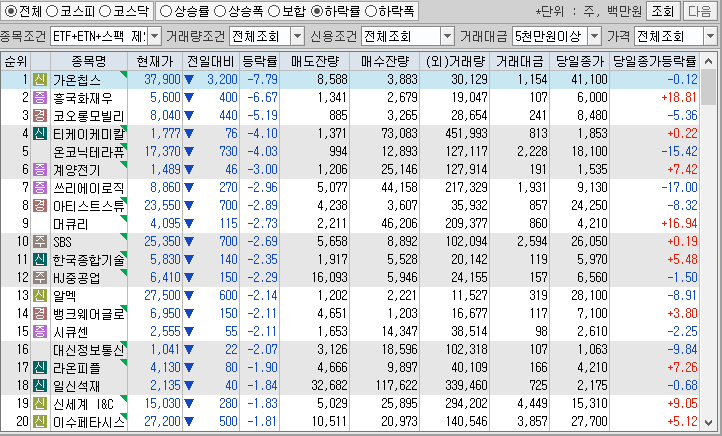Screen dimensions: 722x436
Task: Click the 증 badge beside 흥국화재우
Action: [x=40, y=98]
